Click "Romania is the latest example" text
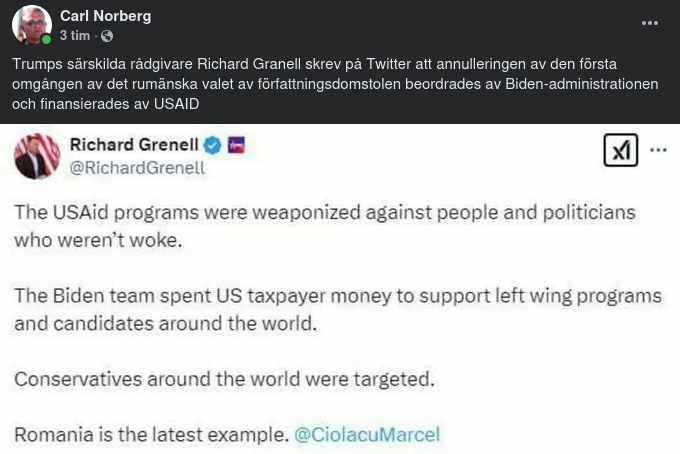 (150, 435)
